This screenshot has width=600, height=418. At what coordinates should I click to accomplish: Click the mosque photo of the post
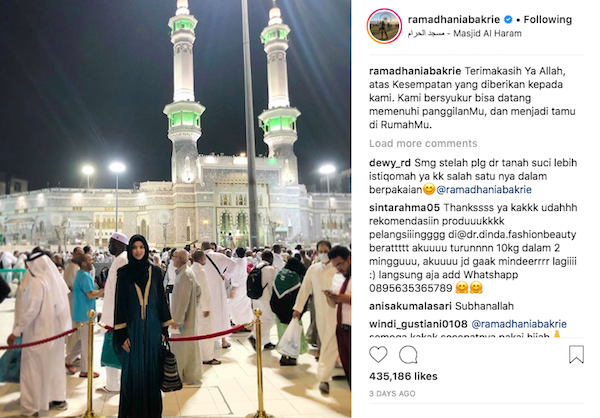point(175,209)
